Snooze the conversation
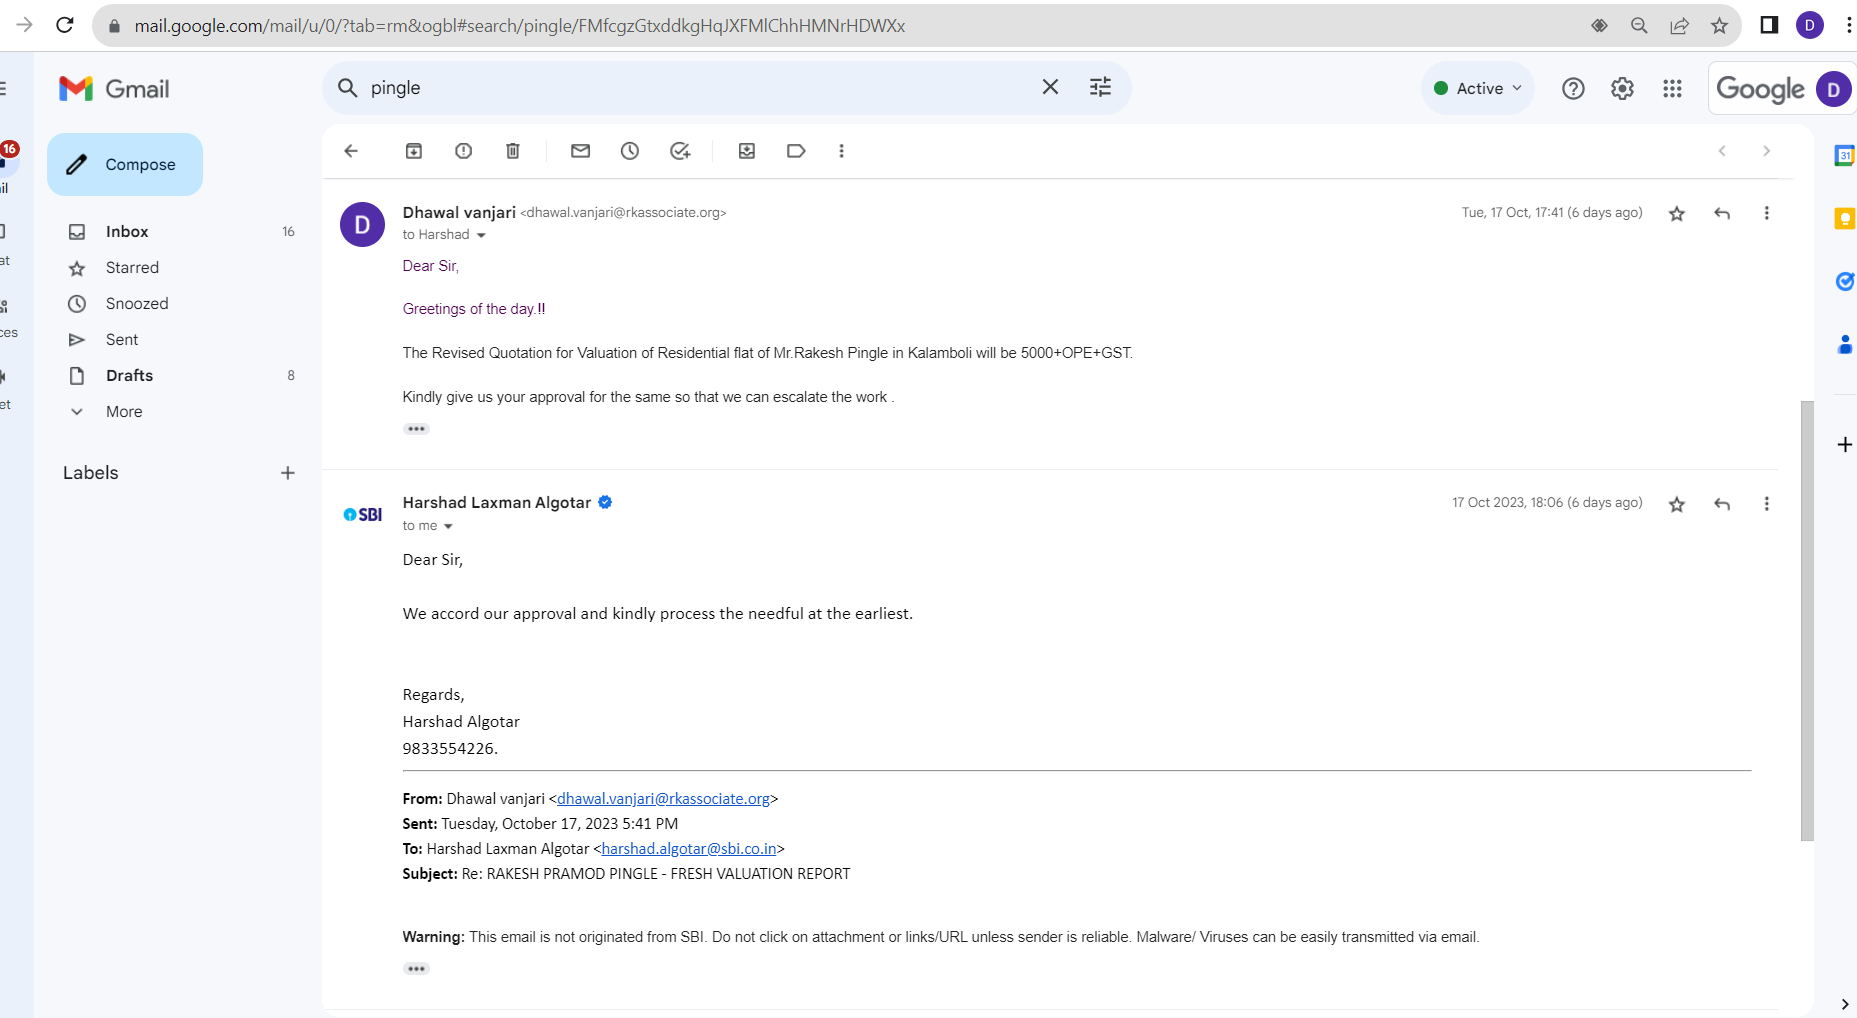1857x1018 pixels. (630, 151)
